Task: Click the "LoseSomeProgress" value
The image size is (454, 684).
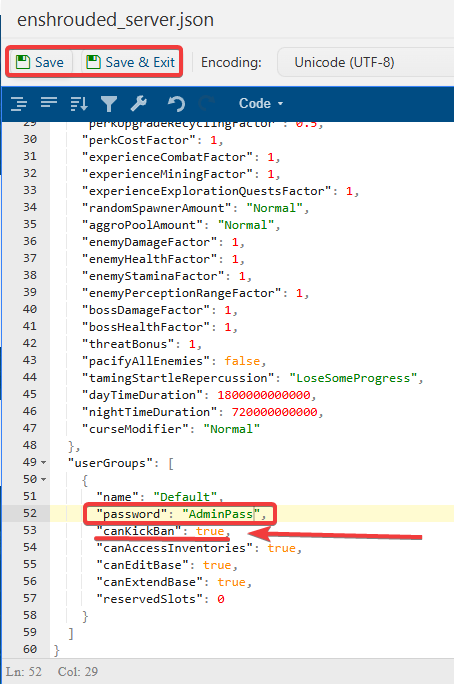Action: tap(353, 378)
